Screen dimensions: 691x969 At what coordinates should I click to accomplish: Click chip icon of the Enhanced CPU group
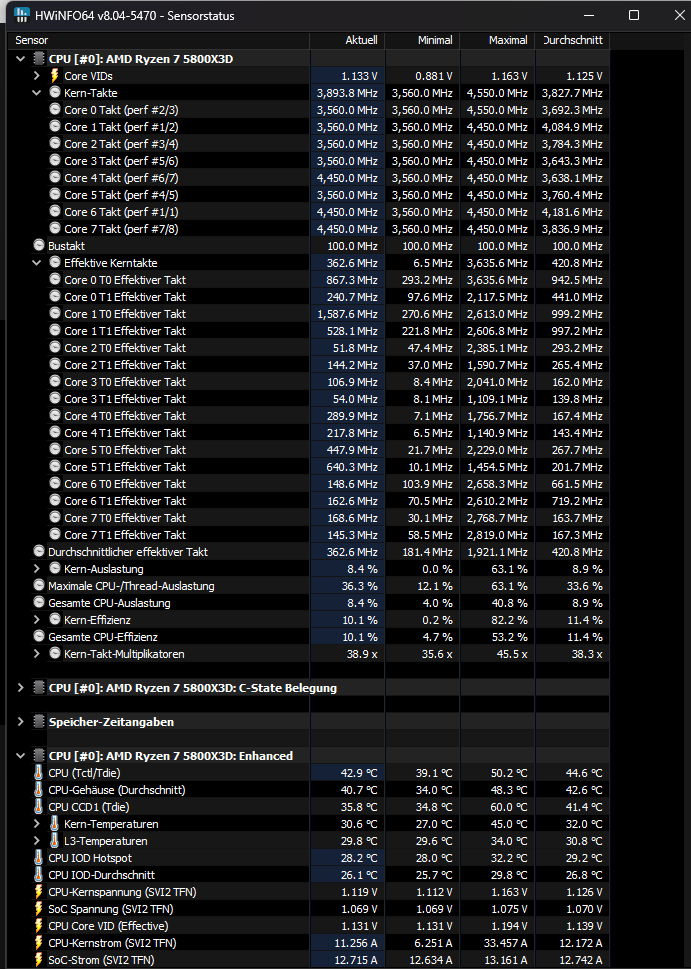[x=38, y=755]
